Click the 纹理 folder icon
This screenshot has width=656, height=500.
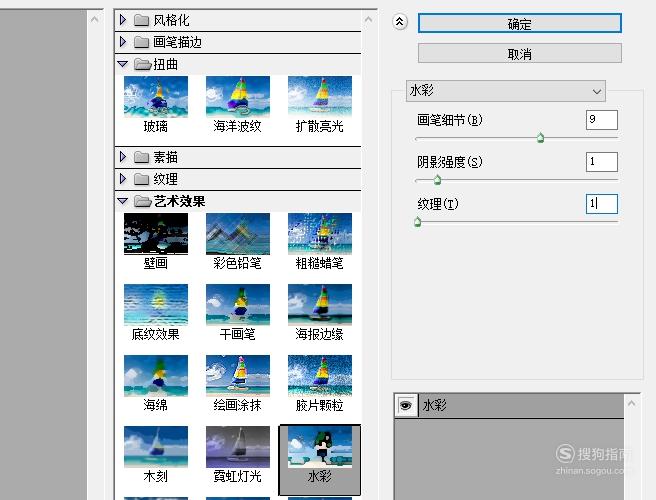pyautogui.click(x=141, y=179)
